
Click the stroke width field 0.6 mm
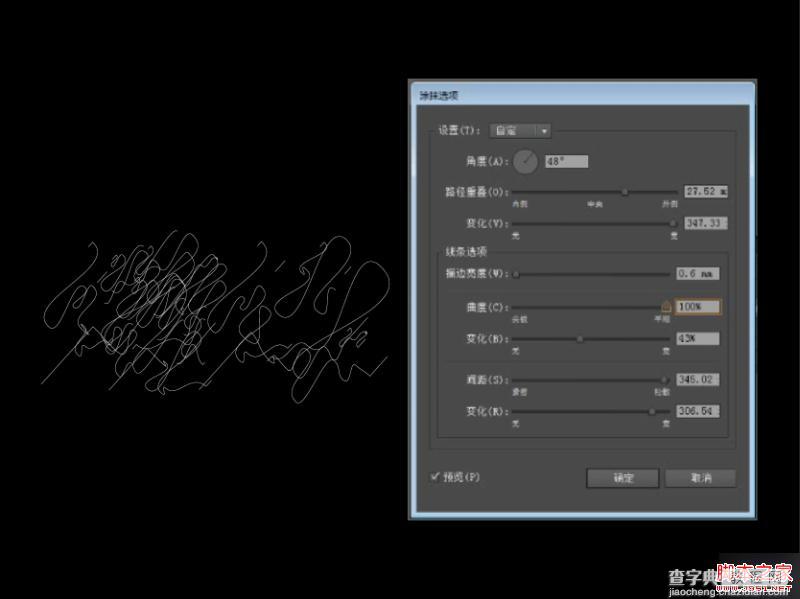pos(697,273)
